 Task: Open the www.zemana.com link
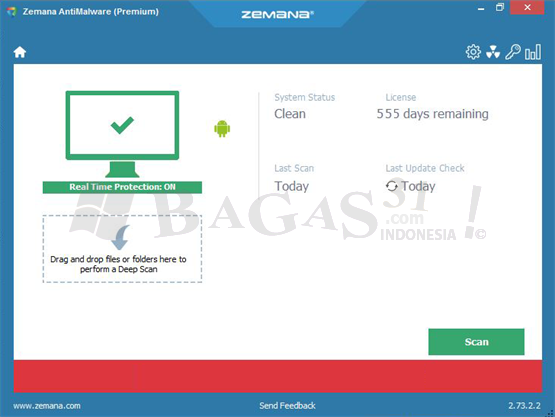(47, 406)
